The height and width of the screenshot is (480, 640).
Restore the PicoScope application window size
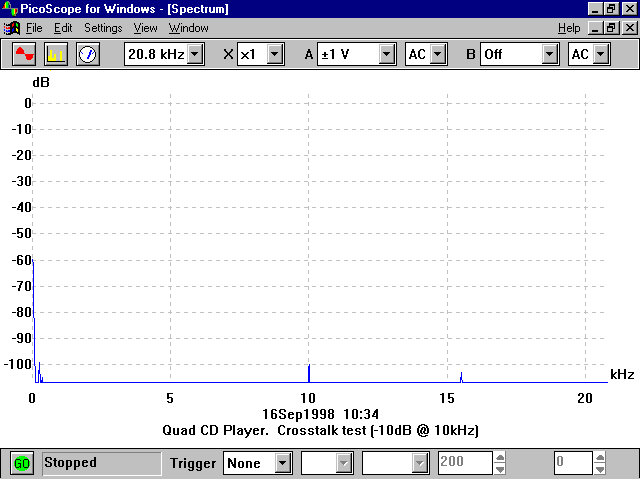611,9
